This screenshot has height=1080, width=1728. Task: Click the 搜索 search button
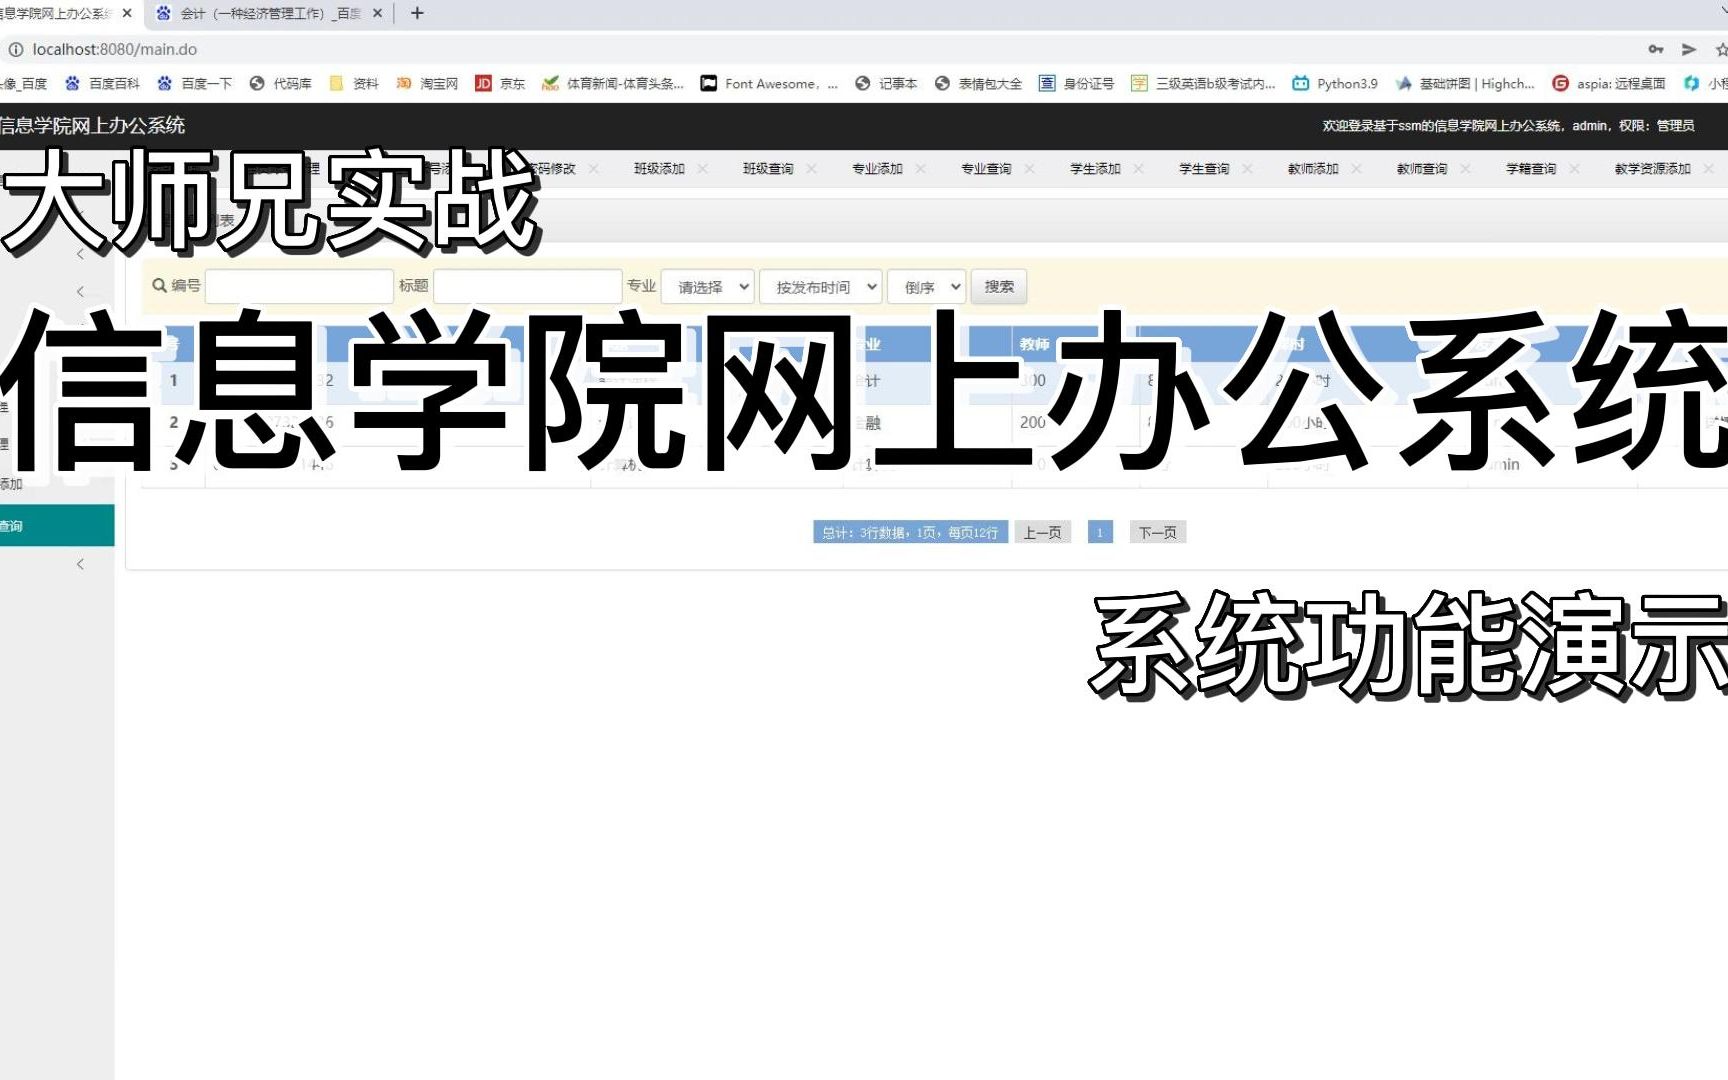(999, 287)
